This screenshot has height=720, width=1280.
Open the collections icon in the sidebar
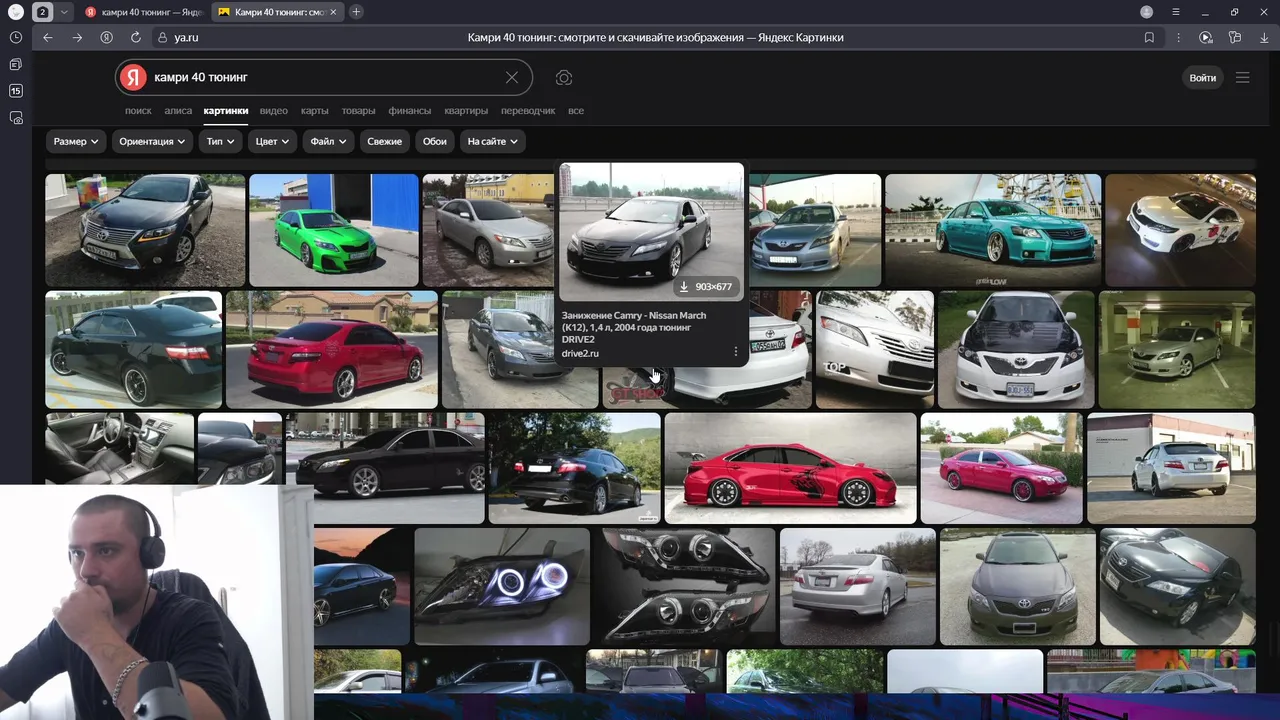(16, 64)
